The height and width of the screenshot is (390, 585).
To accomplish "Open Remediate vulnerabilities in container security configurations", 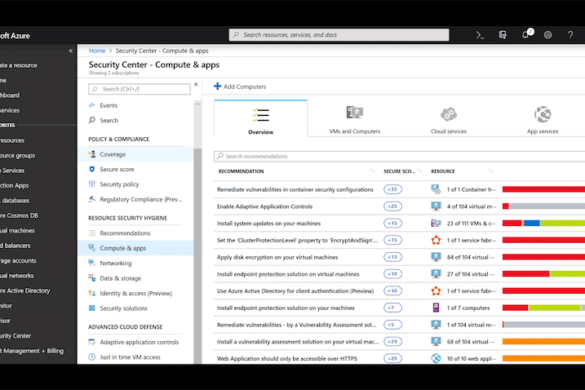I will (295, 190).
